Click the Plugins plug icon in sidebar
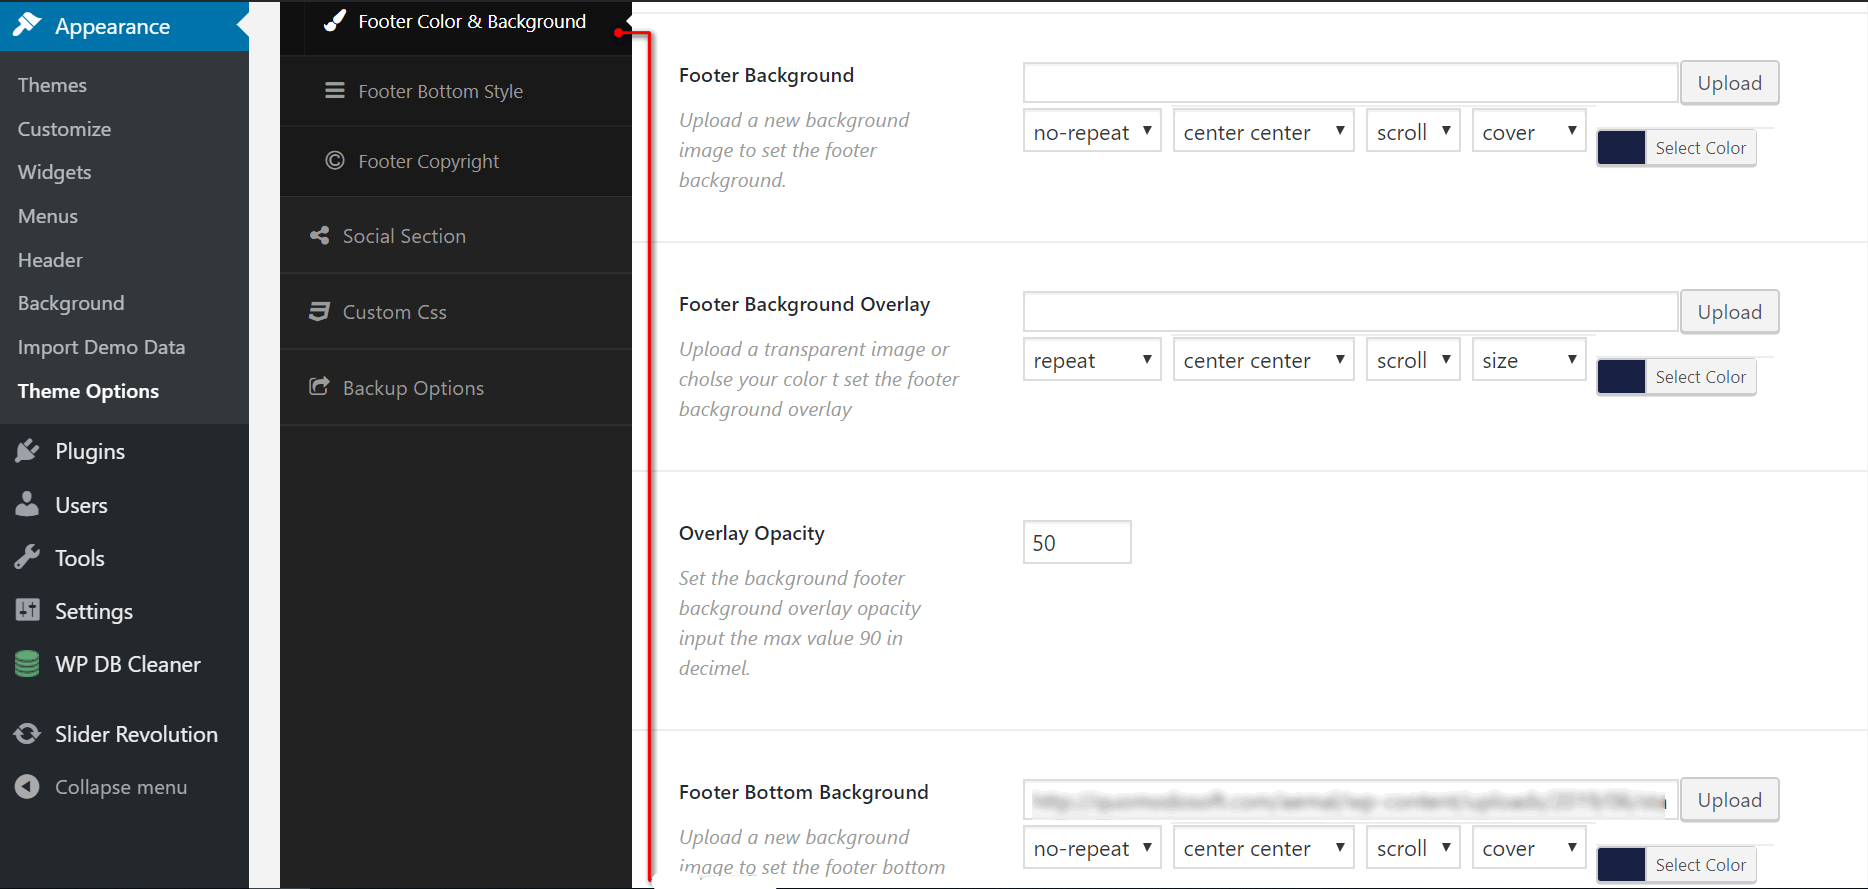 coord(27,451)
